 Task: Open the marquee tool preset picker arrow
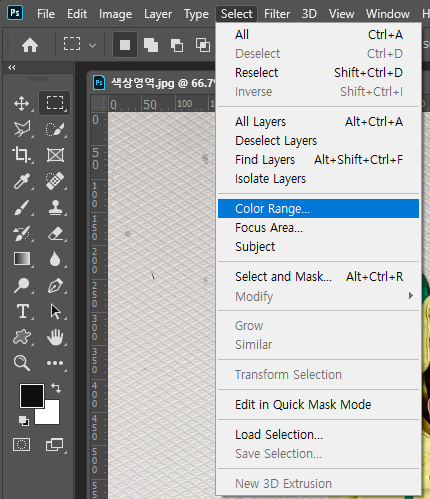[x=93, y=45]
